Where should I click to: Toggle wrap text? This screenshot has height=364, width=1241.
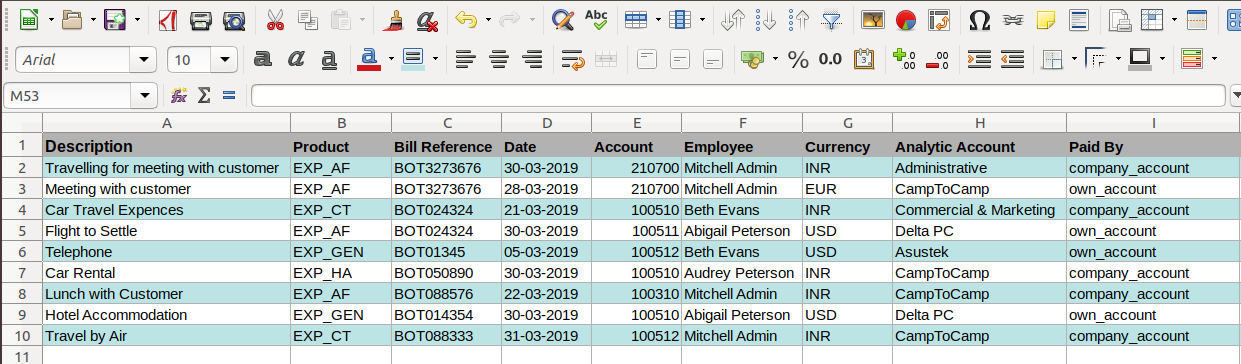[x=573, y=59]
